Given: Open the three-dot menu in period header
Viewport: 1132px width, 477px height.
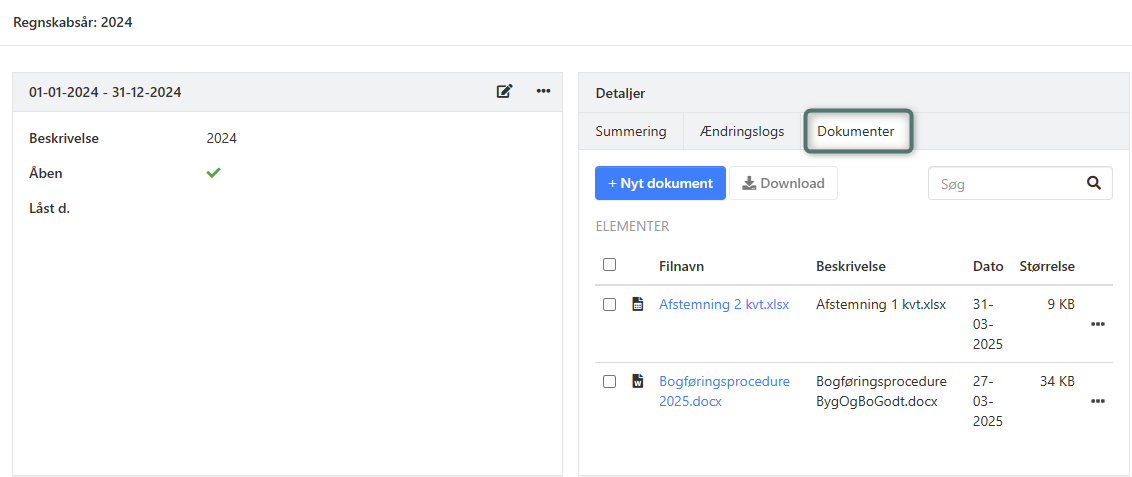Looking at the screenshot, I should (543, 91).
